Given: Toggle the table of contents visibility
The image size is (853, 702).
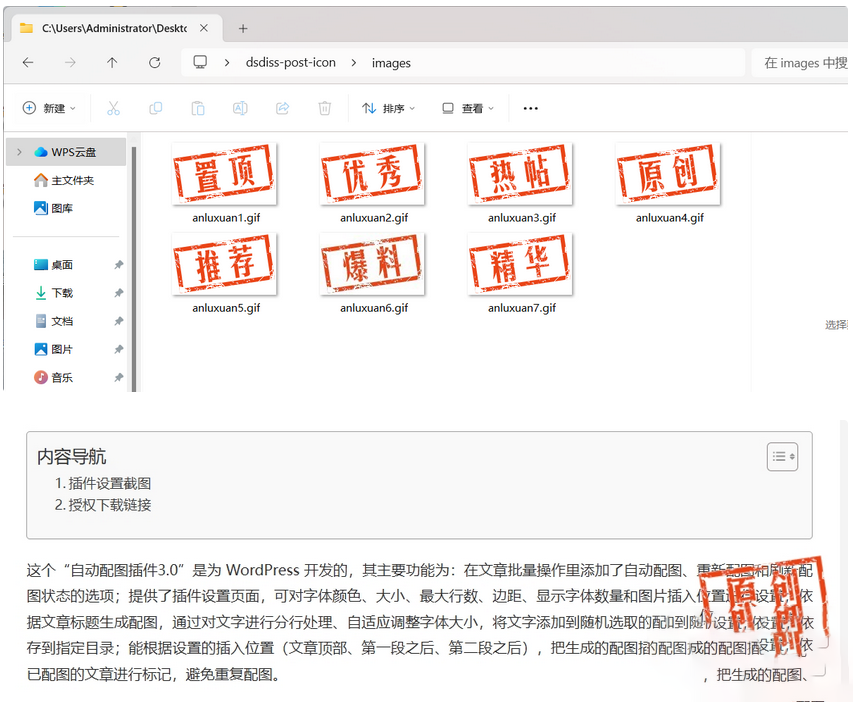Looking at the screenshot, I should pos(782,456).
